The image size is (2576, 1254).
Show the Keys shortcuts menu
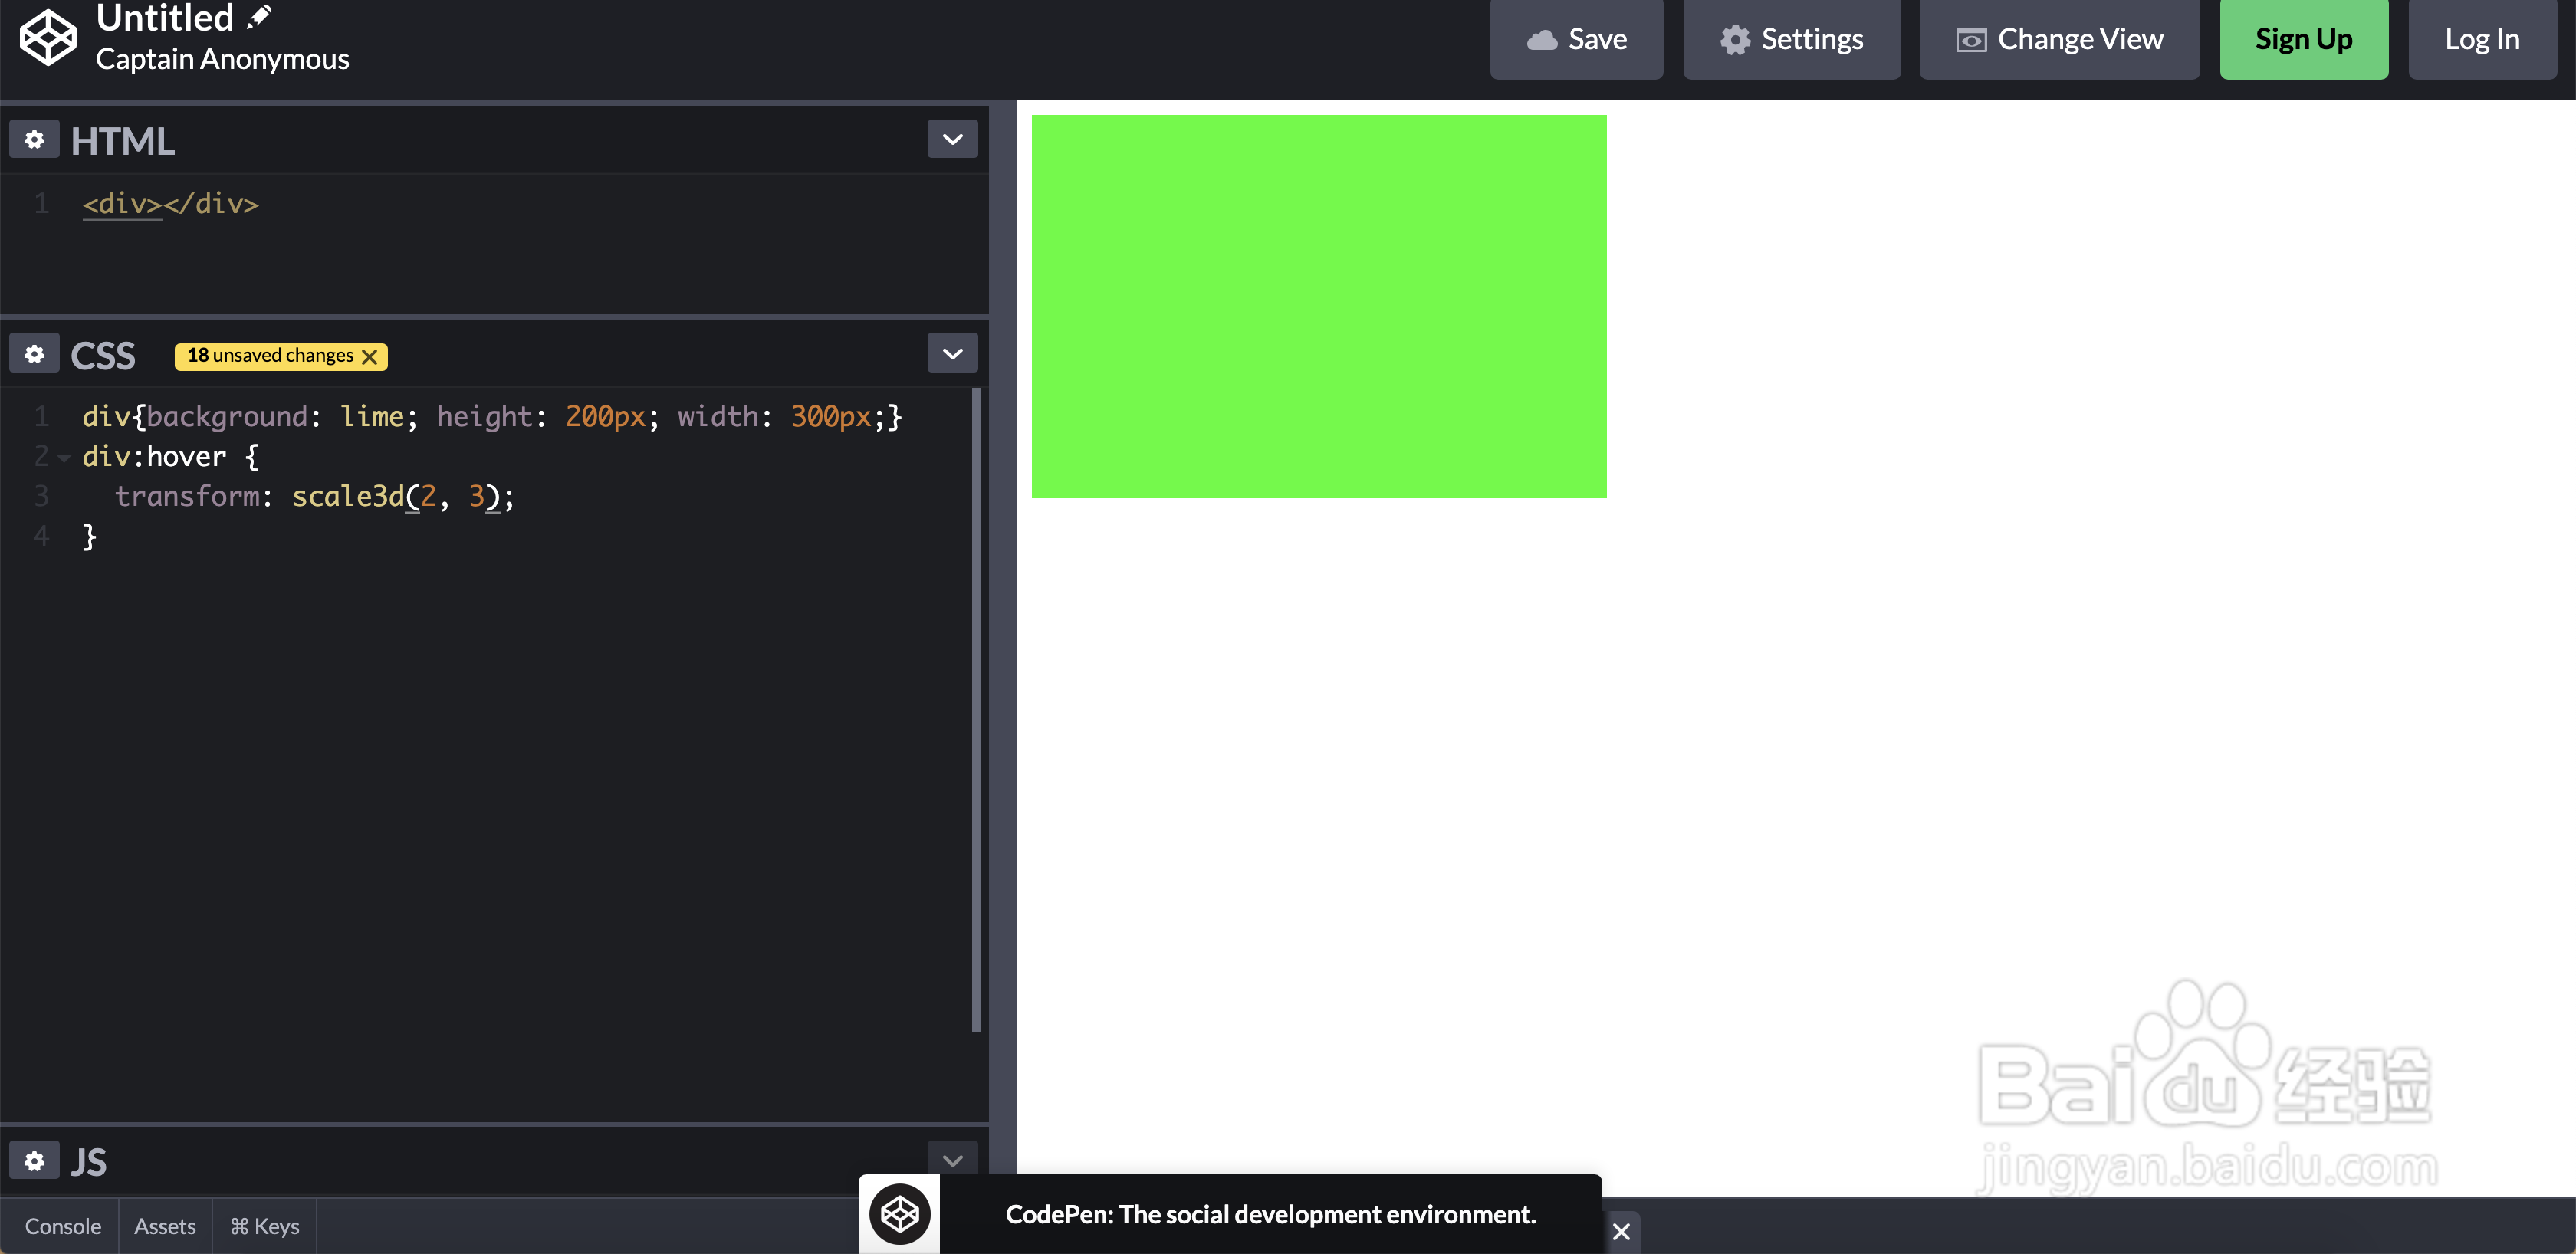pos(265,1226)
